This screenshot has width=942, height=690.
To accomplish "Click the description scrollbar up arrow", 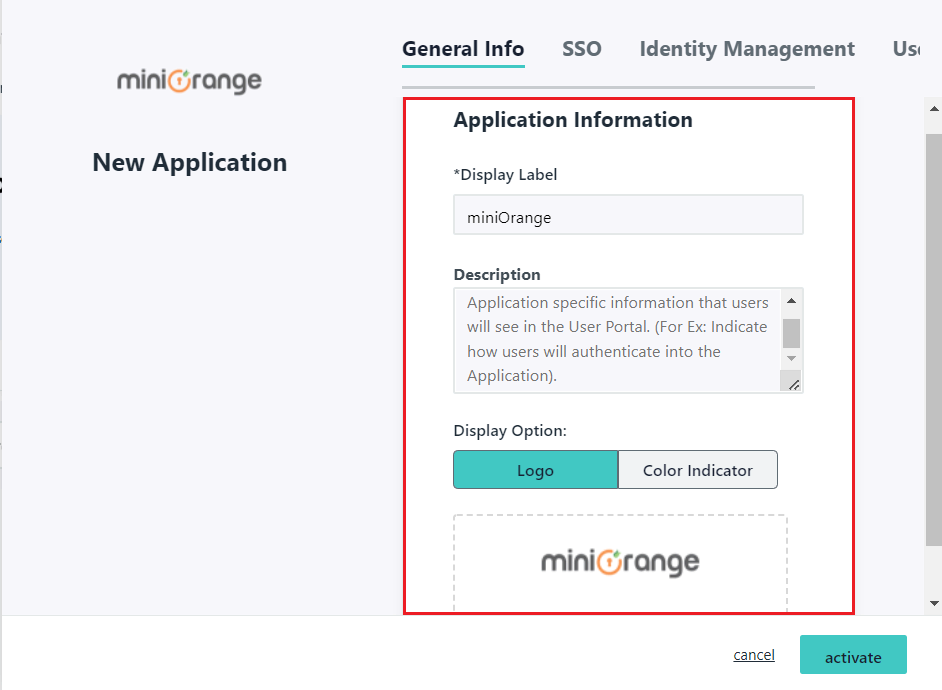I will 791,301.
